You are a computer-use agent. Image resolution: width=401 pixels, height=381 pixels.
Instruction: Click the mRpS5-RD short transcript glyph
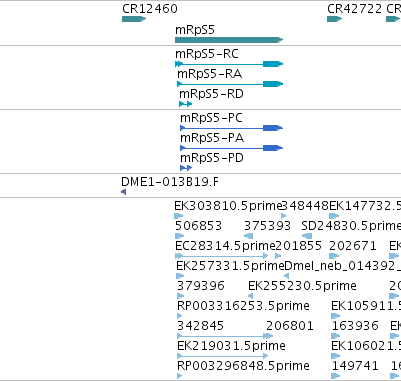coord(186,104)
